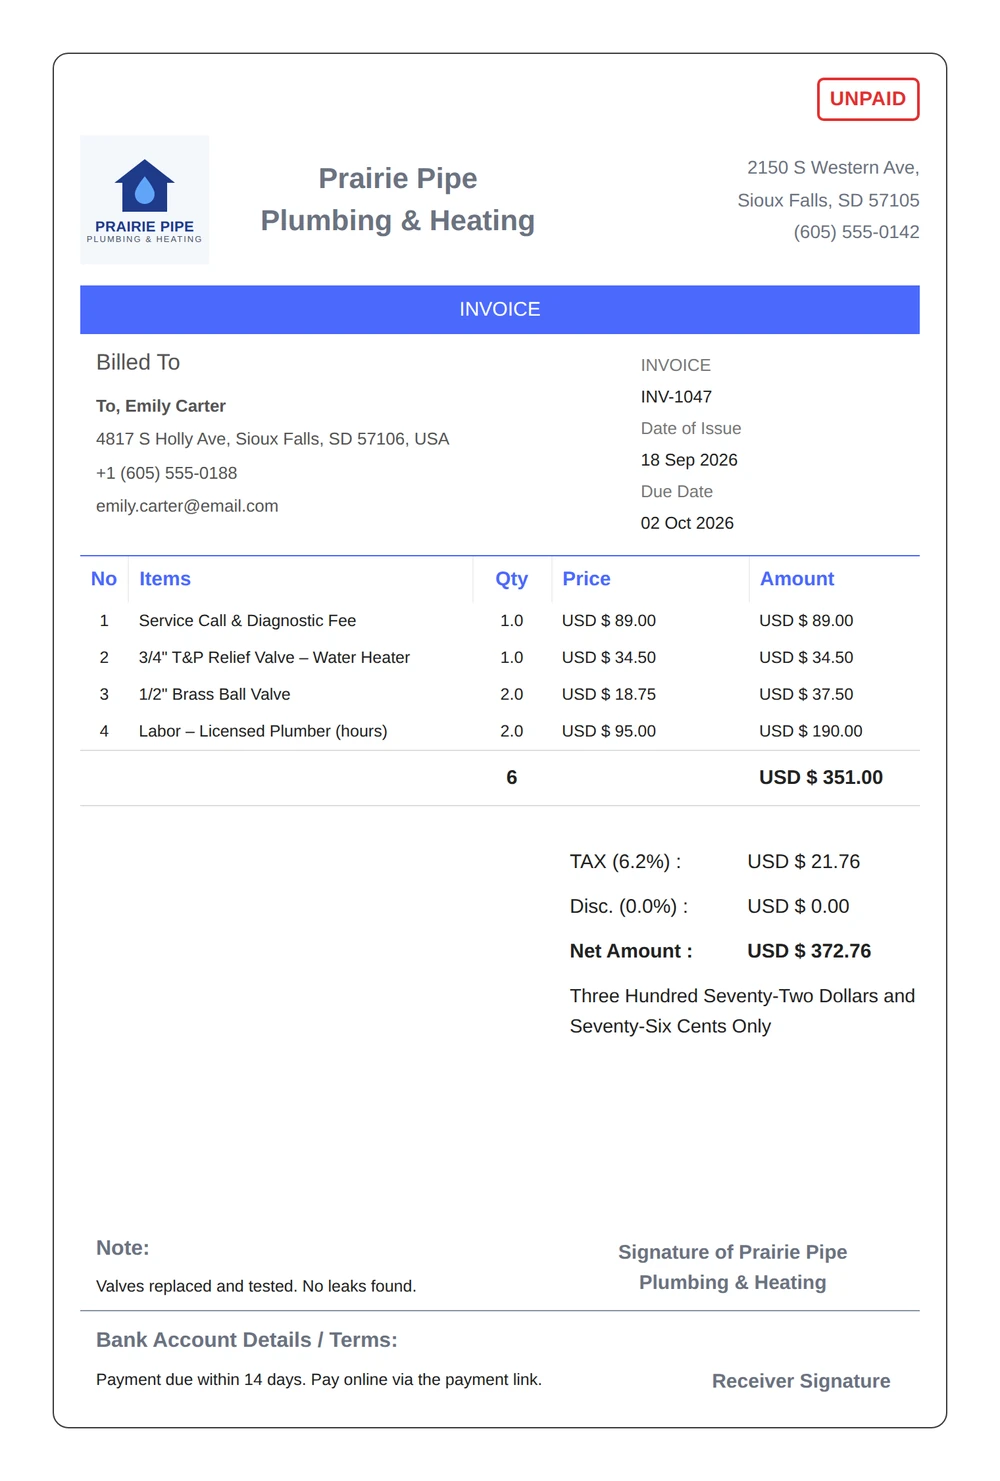Click issue date 18 Sep 2026
This screenshot has width=1000, height=1481.
689,460
